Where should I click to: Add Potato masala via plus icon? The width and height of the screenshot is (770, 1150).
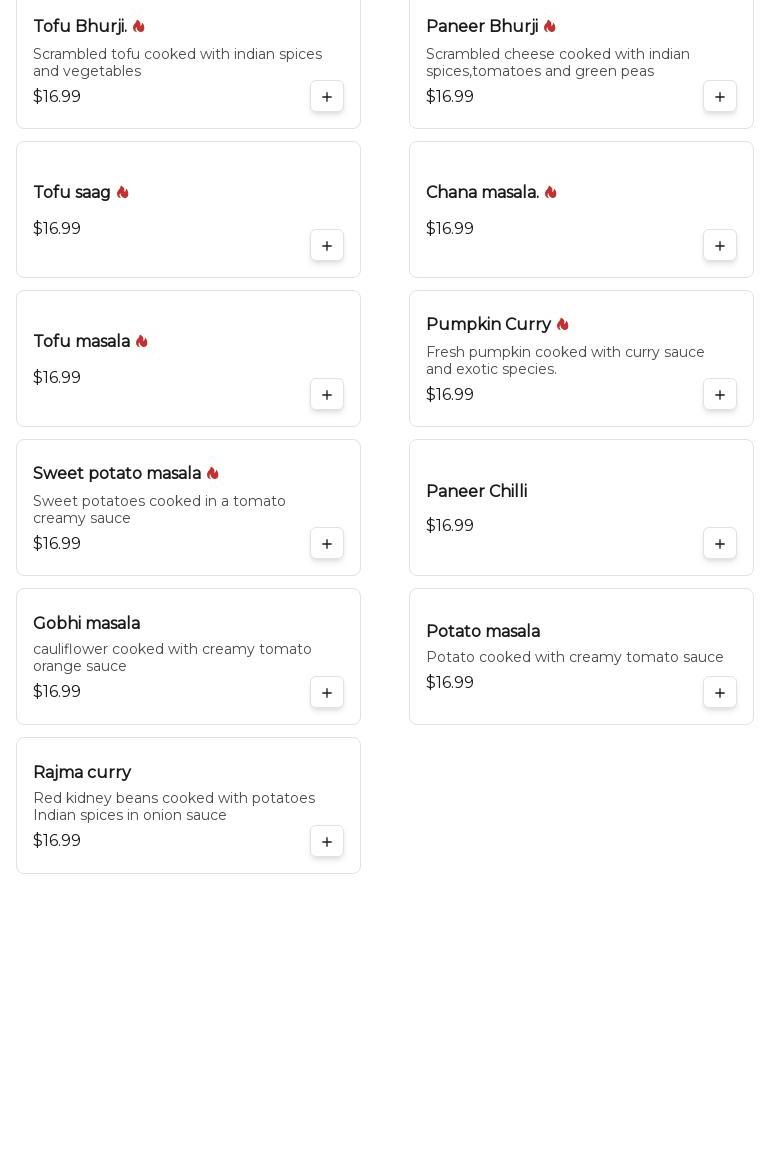[x=720, y=693]
